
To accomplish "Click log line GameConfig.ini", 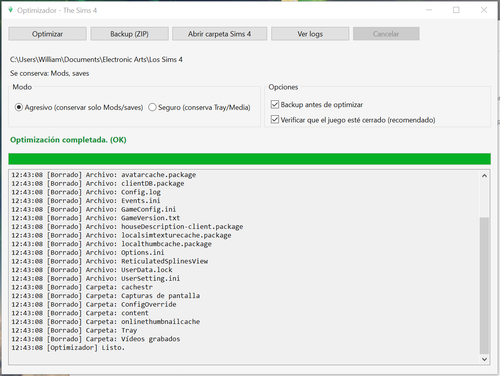I will point(94,209).
